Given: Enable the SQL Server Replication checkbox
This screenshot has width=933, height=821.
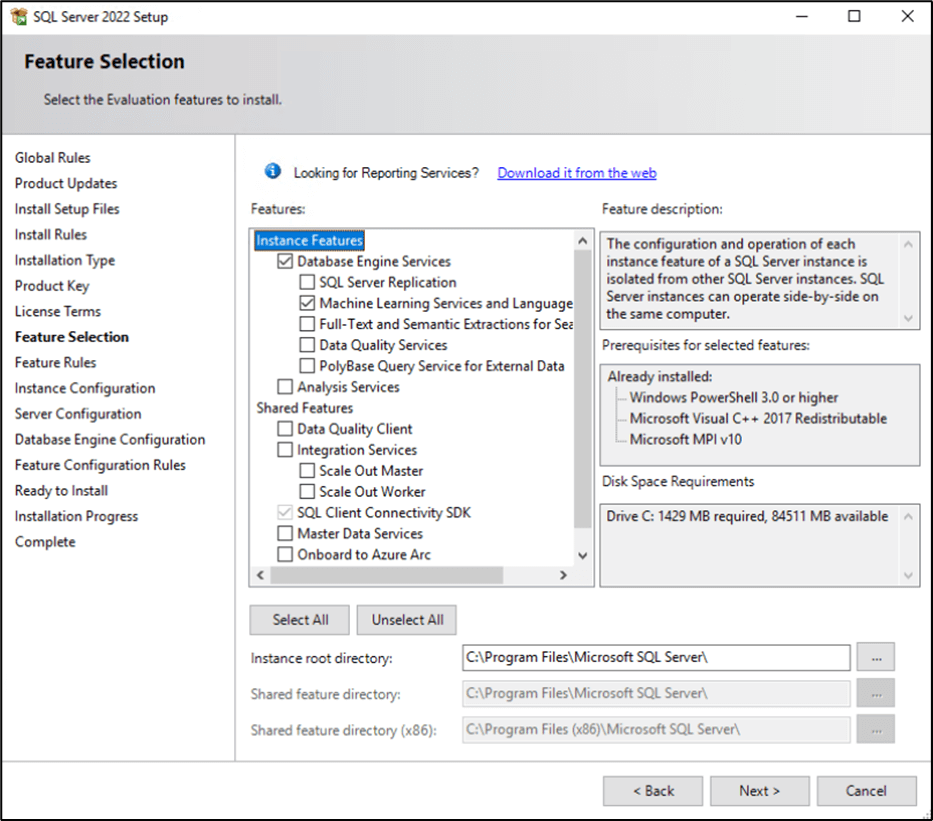Looking at the screenshot, I should [307, 282].
